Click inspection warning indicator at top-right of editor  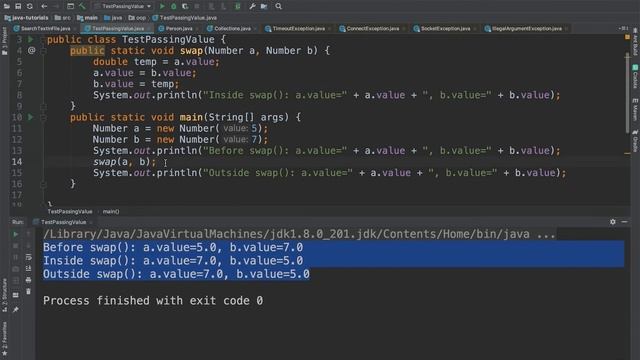pyautogui.click(x=627, y=37)
